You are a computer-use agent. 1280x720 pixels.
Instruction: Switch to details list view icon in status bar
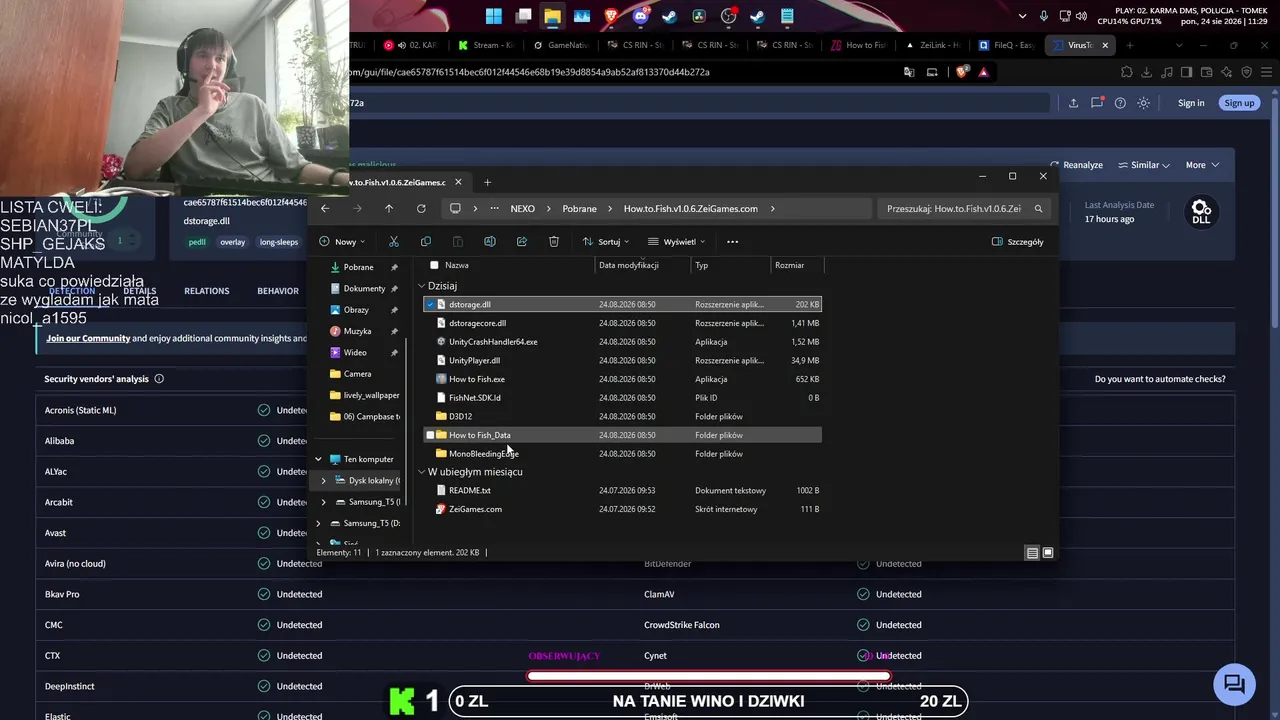(1032, 553)
